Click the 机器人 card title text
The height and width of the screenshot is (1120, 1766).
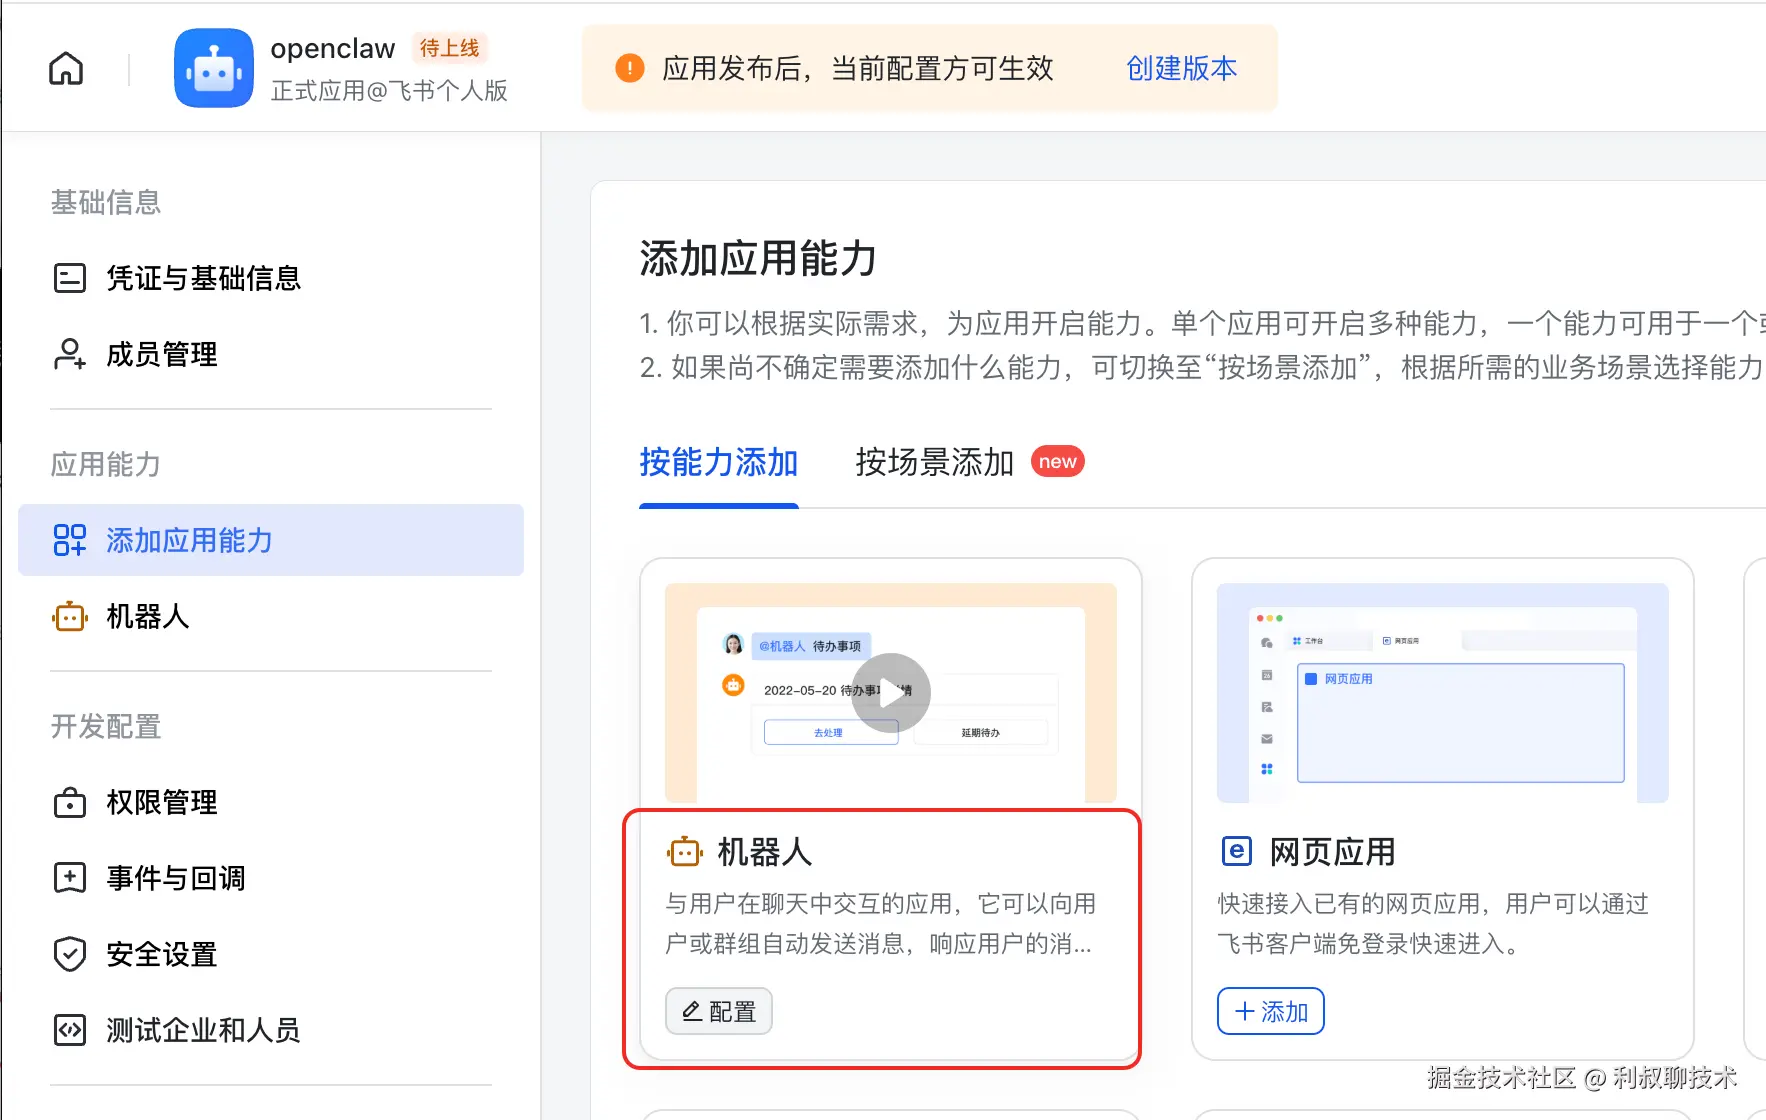[765, 852]
